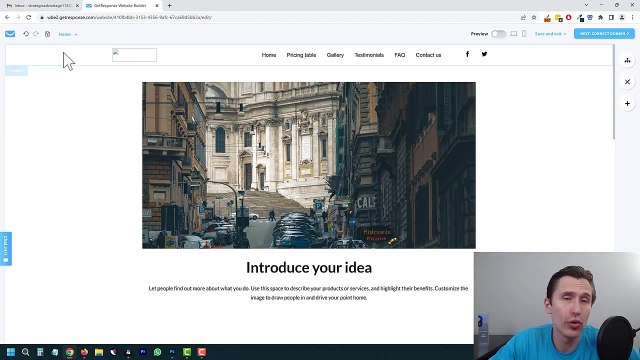Open WhatsApp from the taskbar
Viewport: 640px width, 360px height.
tap(158, 352)
